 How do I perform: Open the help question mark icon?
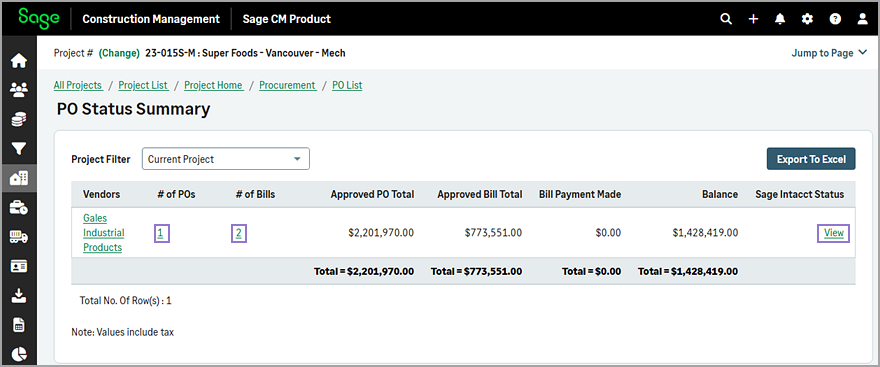coord(835,19)
